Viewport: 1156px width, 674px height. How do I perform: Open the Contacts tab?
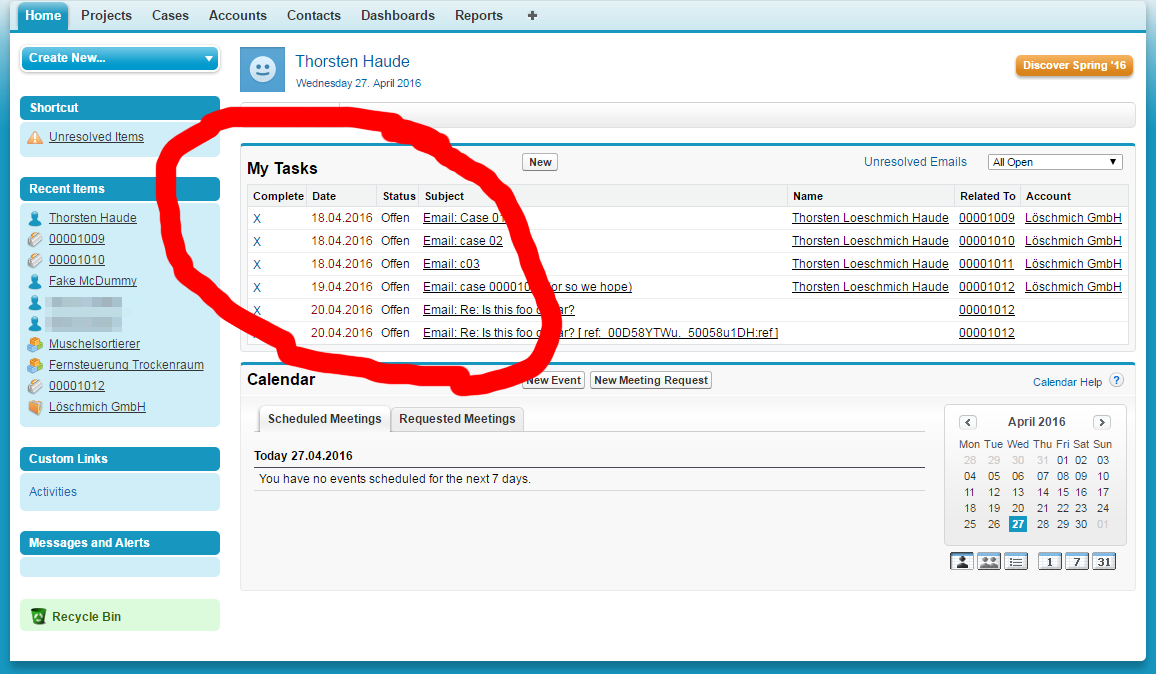click(314, 15)
